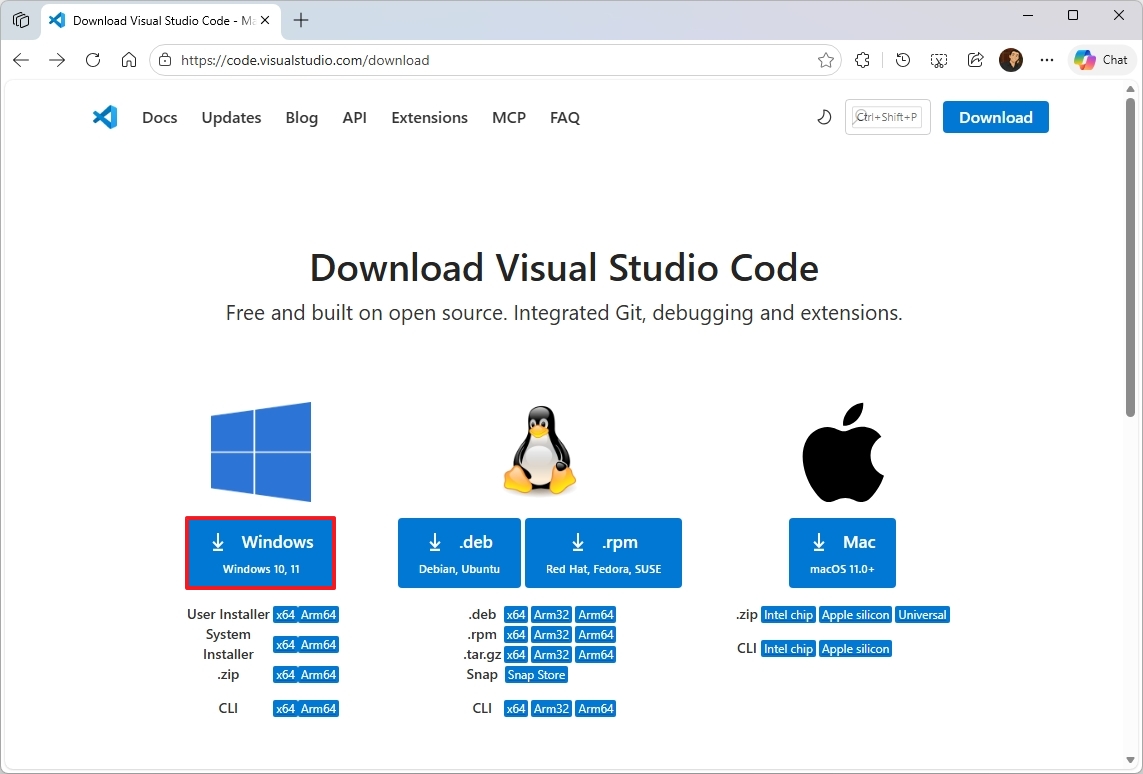
Task: Select Linux .rpm Arm64 link
Action: pyautogui.click(x=596, y=635)
